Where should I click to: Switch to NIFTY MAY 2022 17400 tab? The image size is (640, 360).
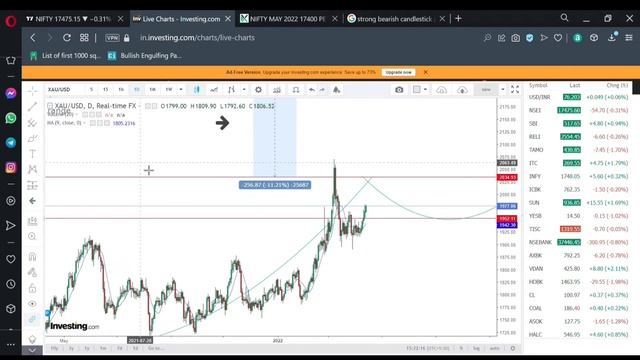288,19
